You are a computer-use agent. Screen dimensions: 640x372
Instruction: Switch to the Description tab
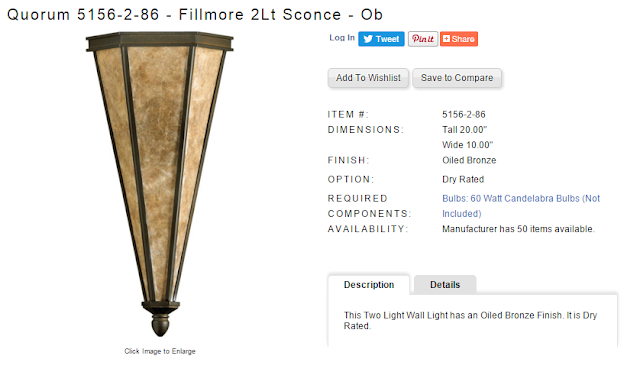(369, 285)
